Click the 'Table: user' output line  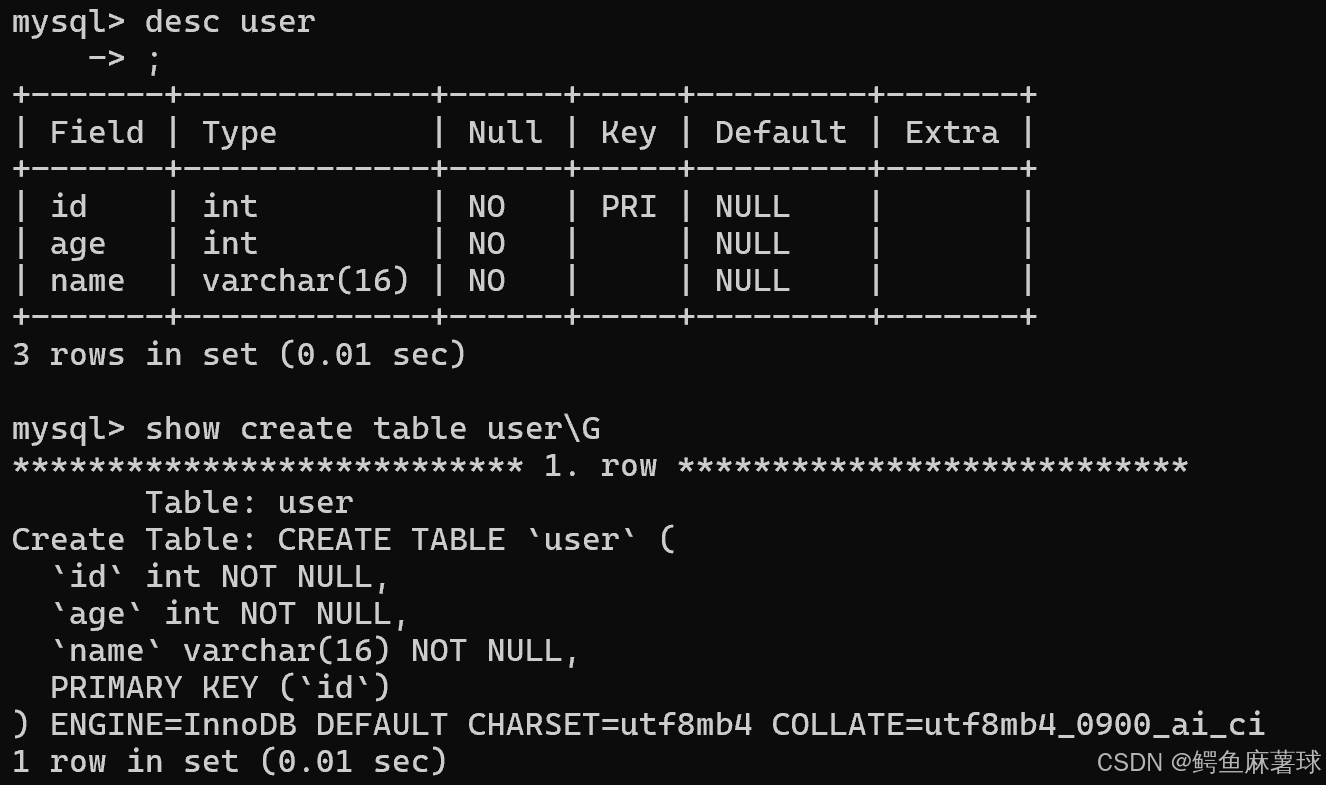click(x=249, y=503)
